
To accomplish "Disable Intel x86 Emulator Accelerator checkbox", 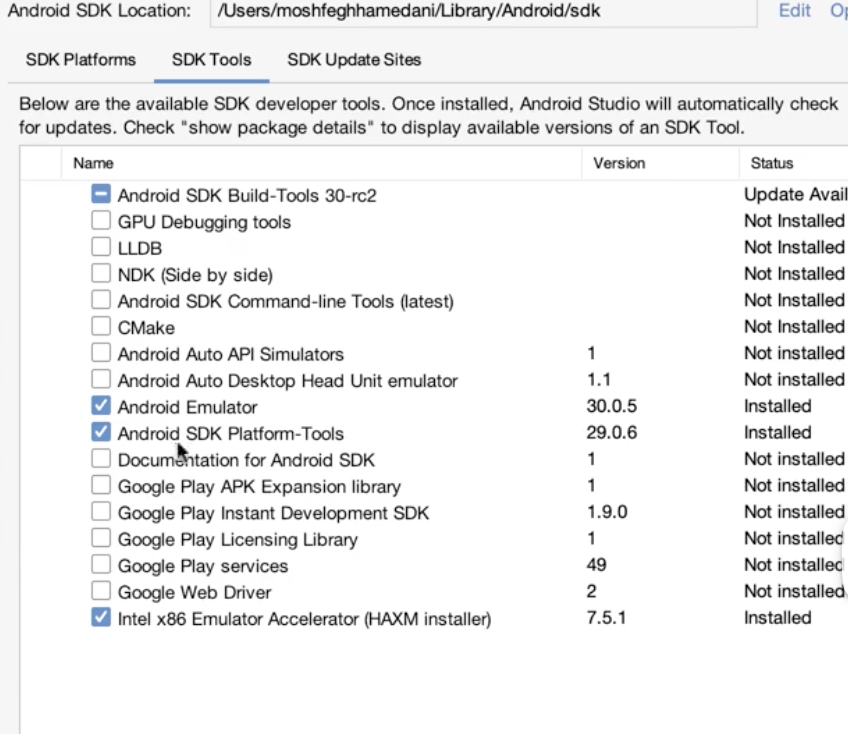I will [101, 617].
